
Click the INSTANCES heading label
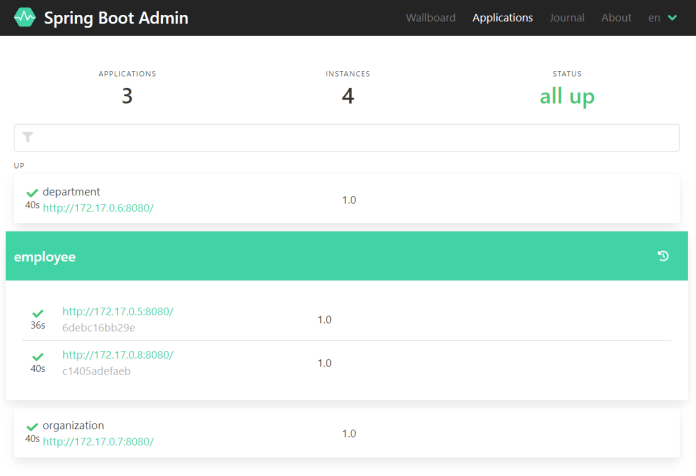(348, 74)
